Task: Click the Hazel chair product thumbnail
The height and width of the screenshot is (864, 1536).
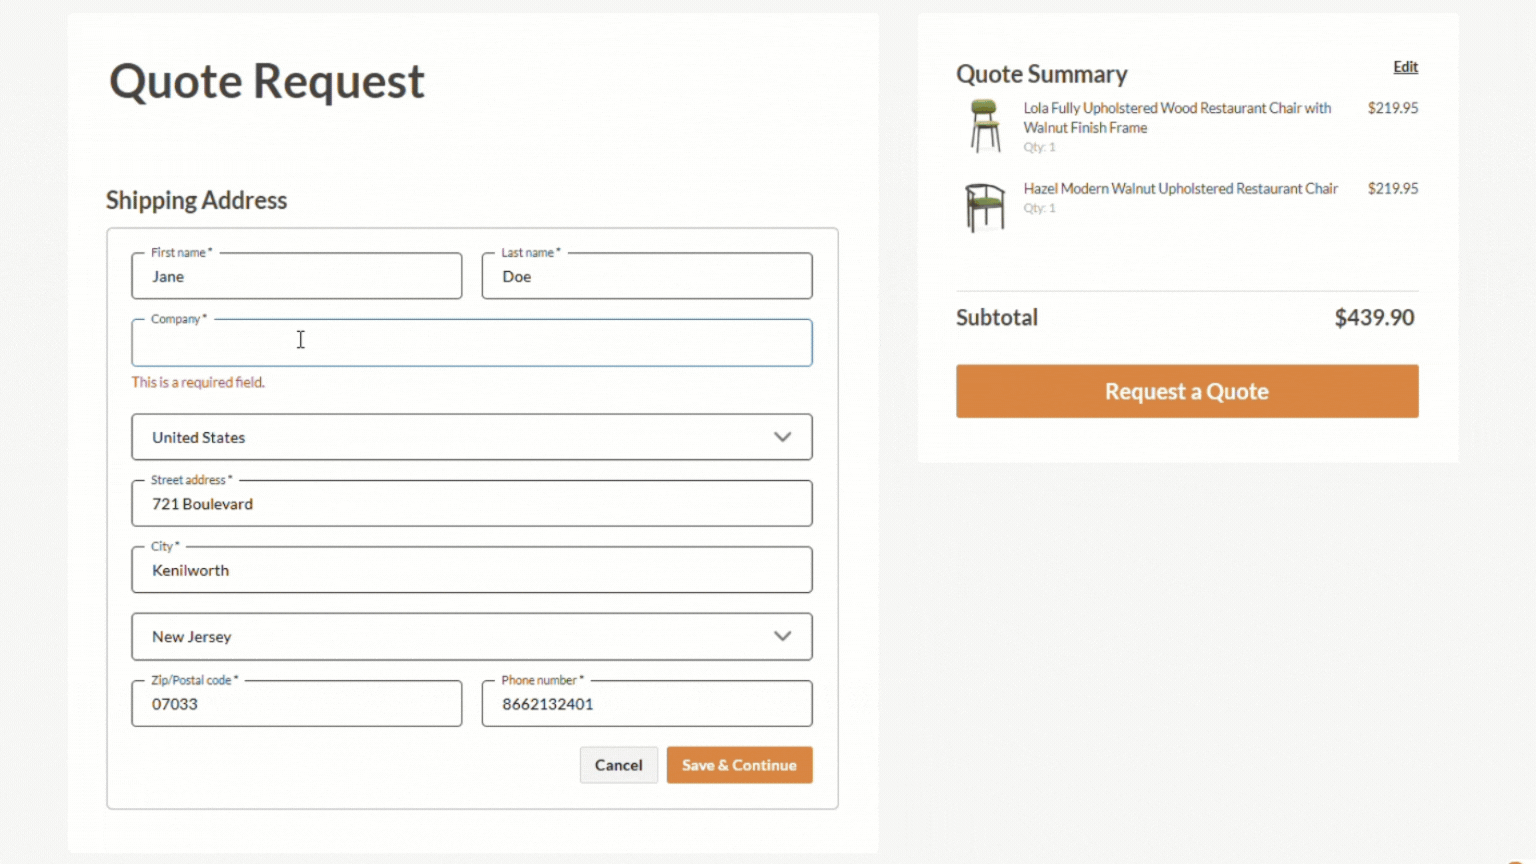Action: point(984,204)
